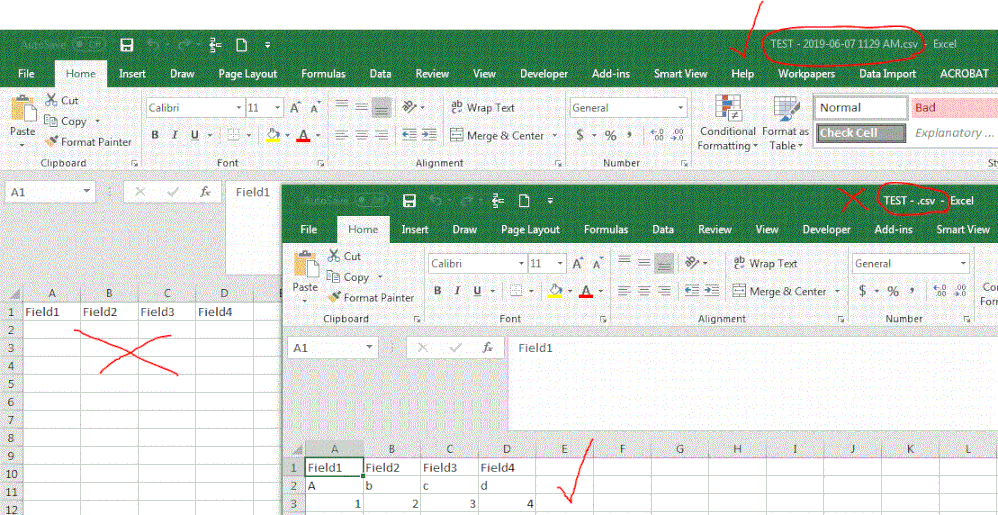This screenshot has width=998, height=515.
Task: Open ACROBAT tab in back window
Action: click(x=964, y=74)
